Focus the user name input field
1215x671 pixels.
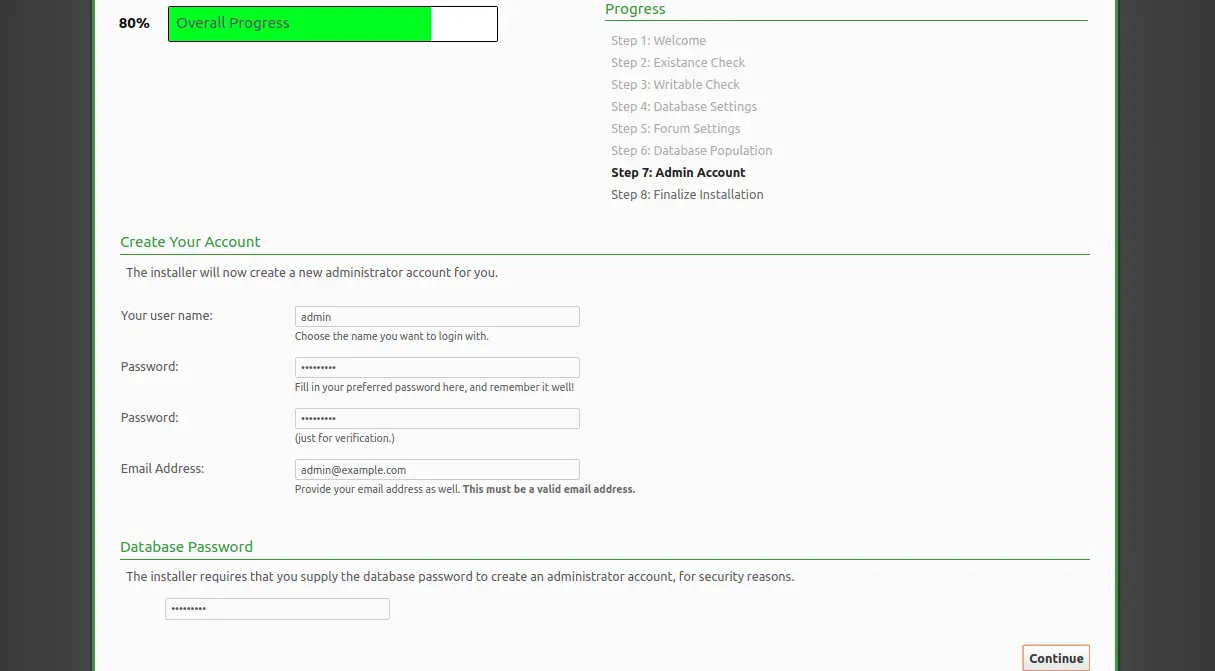click(437, 317)
